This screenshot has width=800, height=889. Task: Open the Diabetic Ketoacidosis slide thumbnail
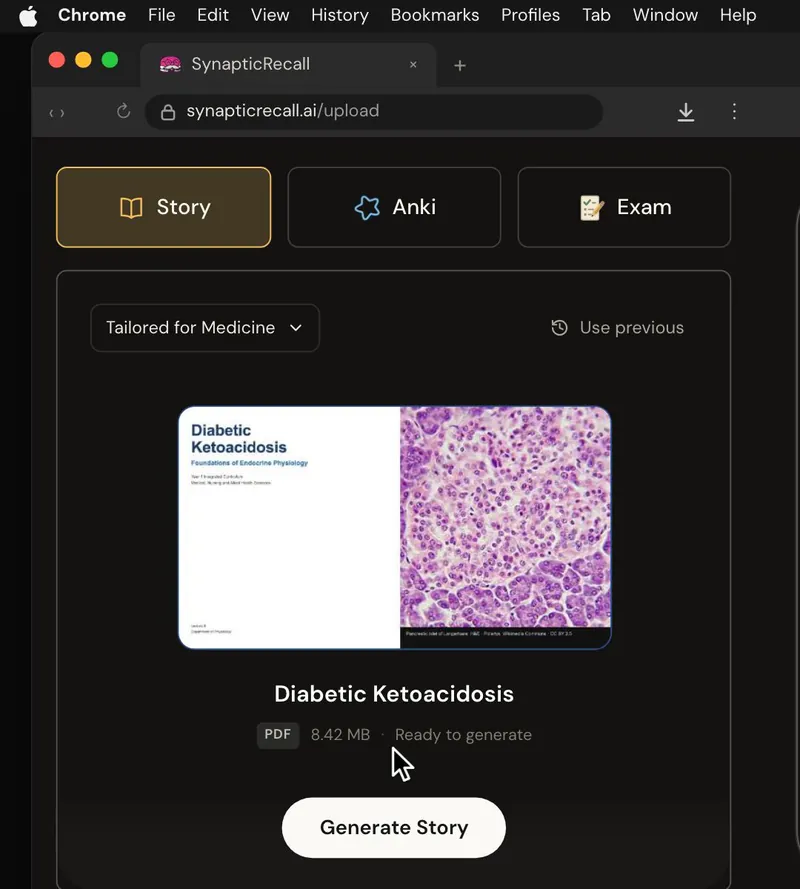(x=395, y=527)
